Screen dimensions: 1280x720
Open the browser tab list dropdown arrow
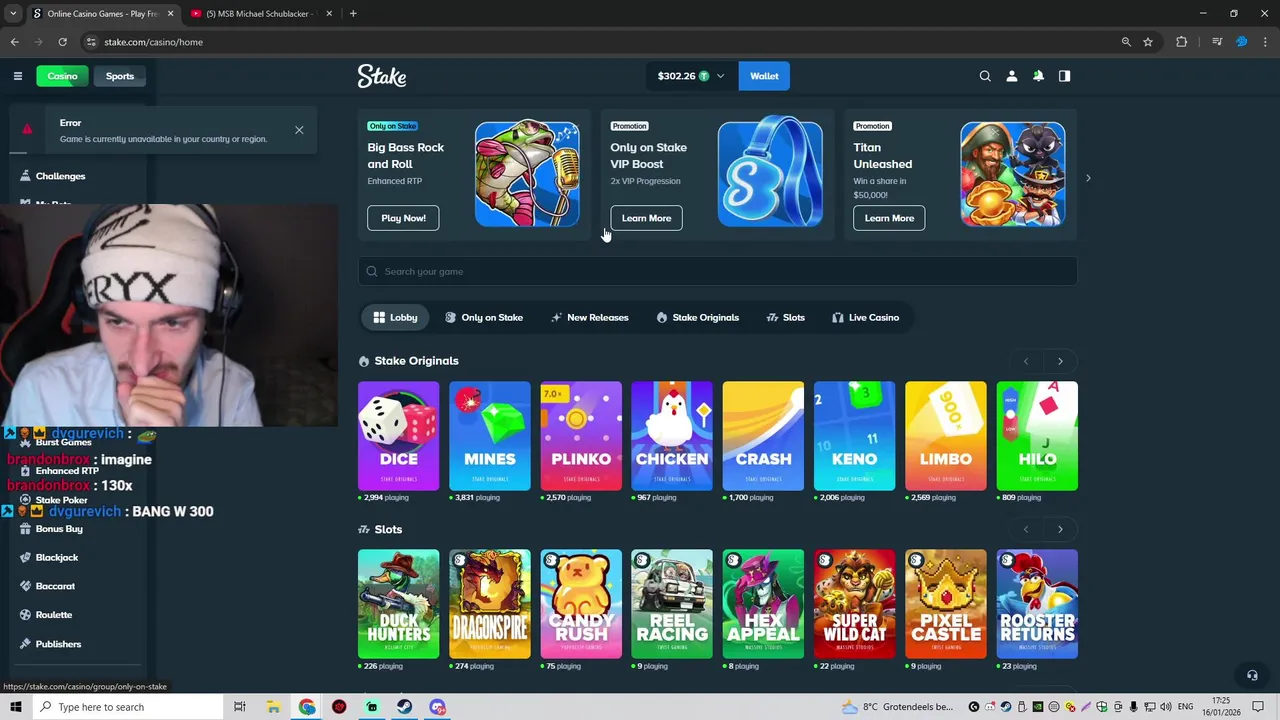pos(13,13)
